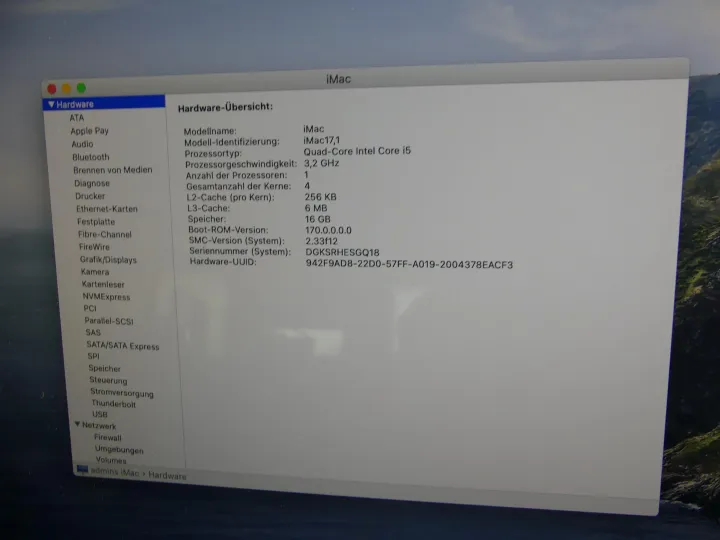Select NVMExpress in the list

click(107, 297)
